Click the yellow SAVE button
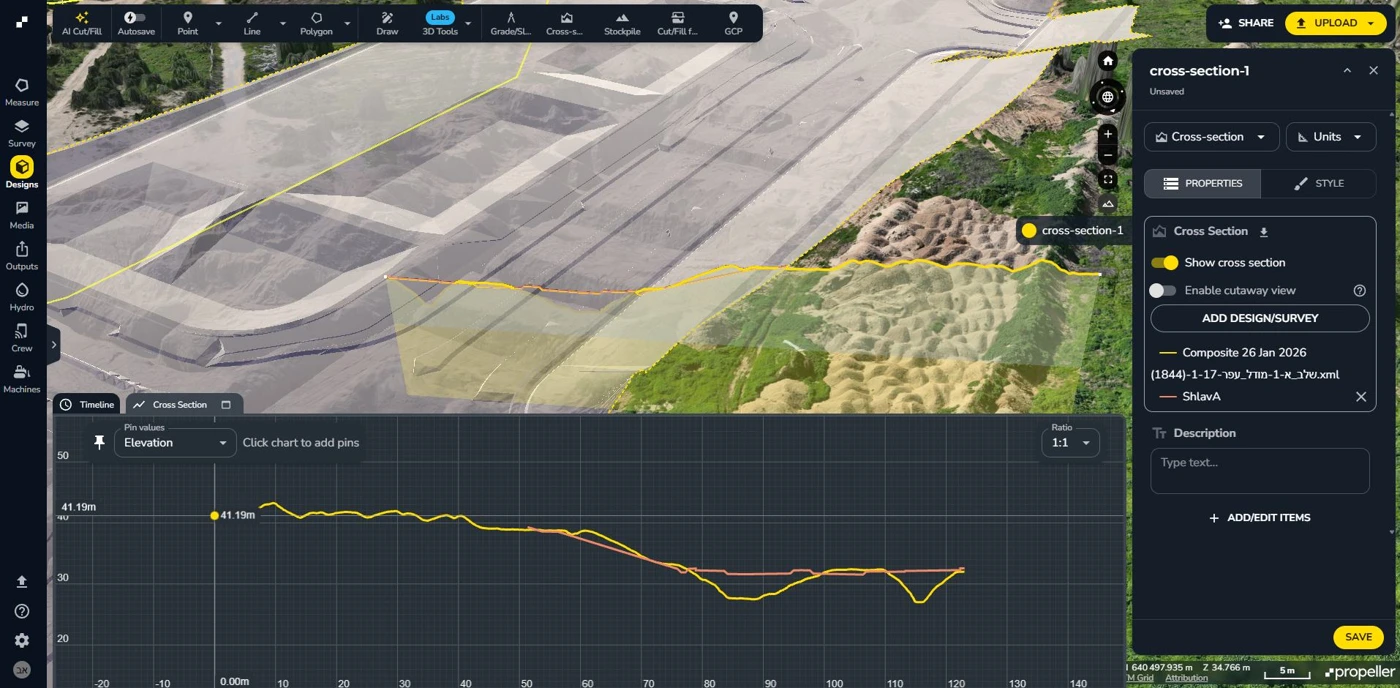 point(1358,637)
